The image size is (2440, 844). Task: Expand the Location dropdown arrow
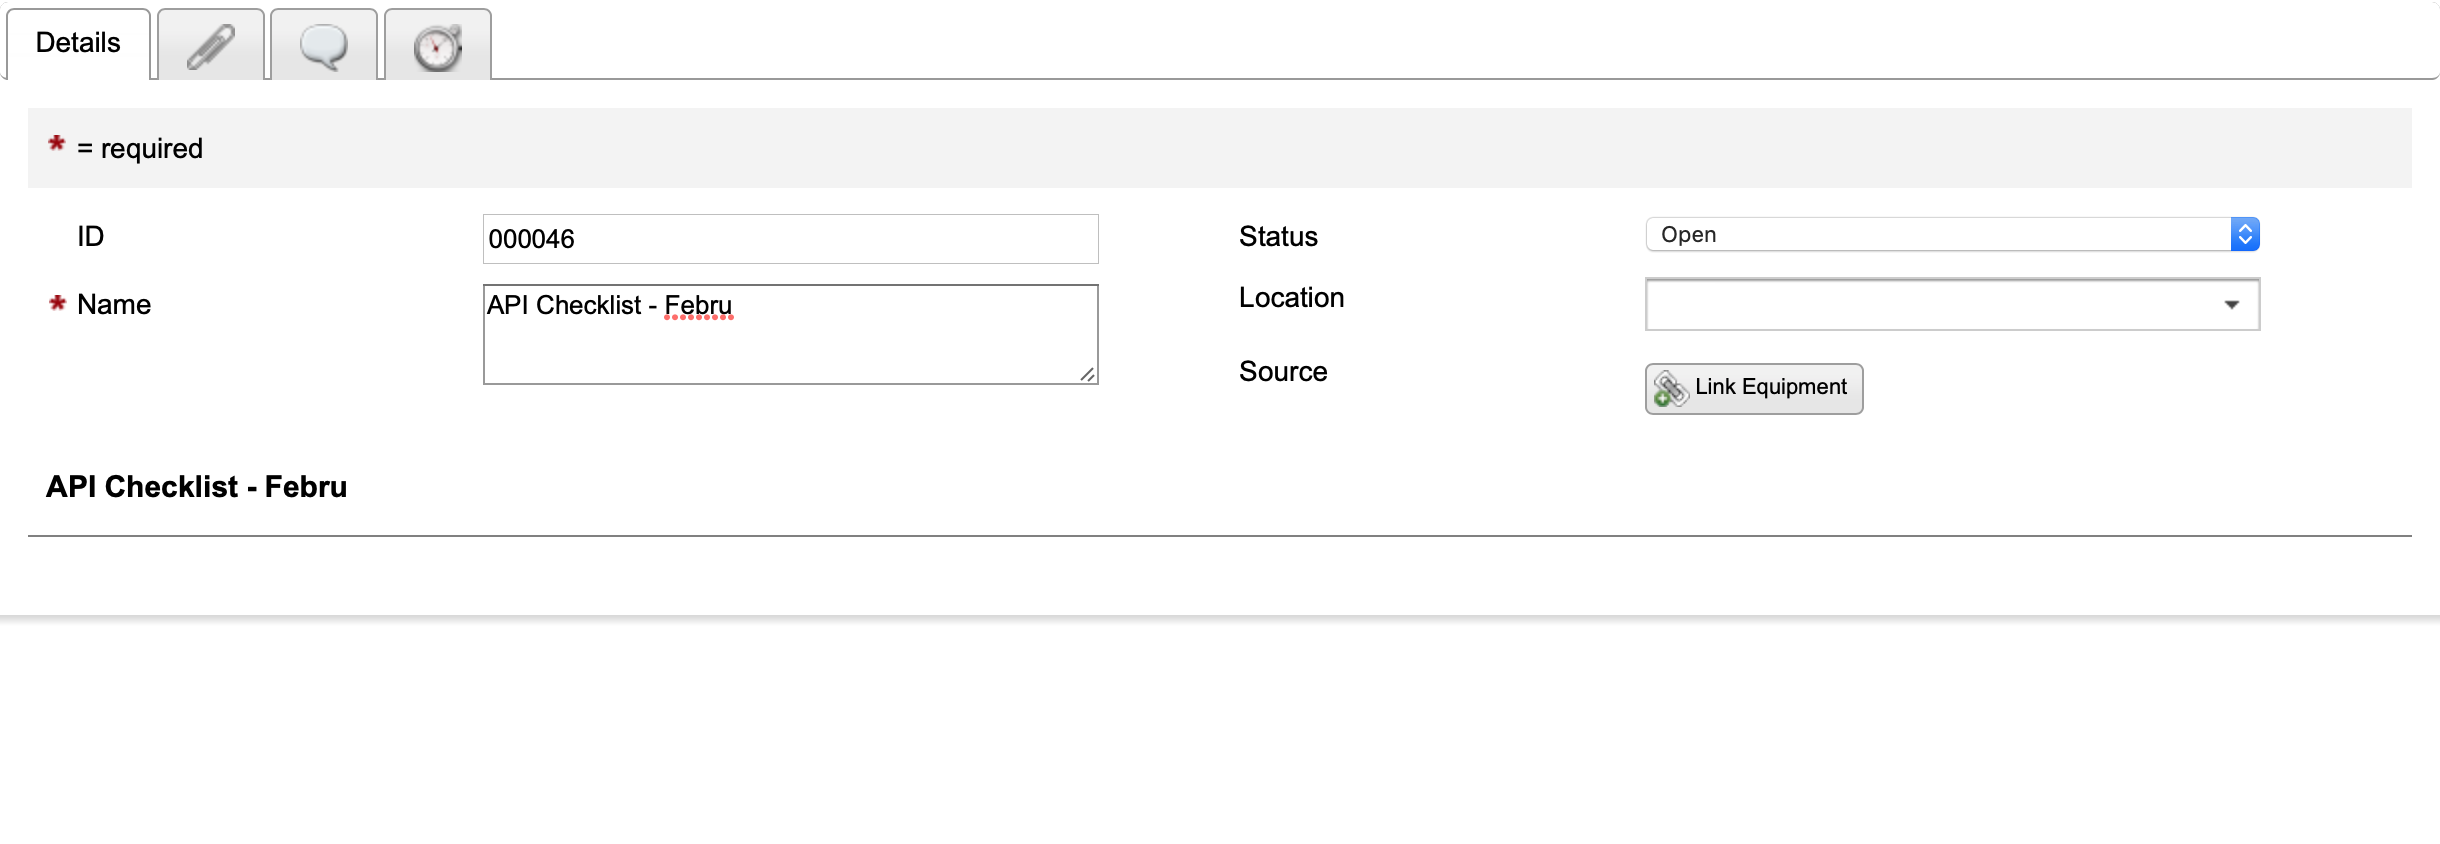[x=2232, y=304]
